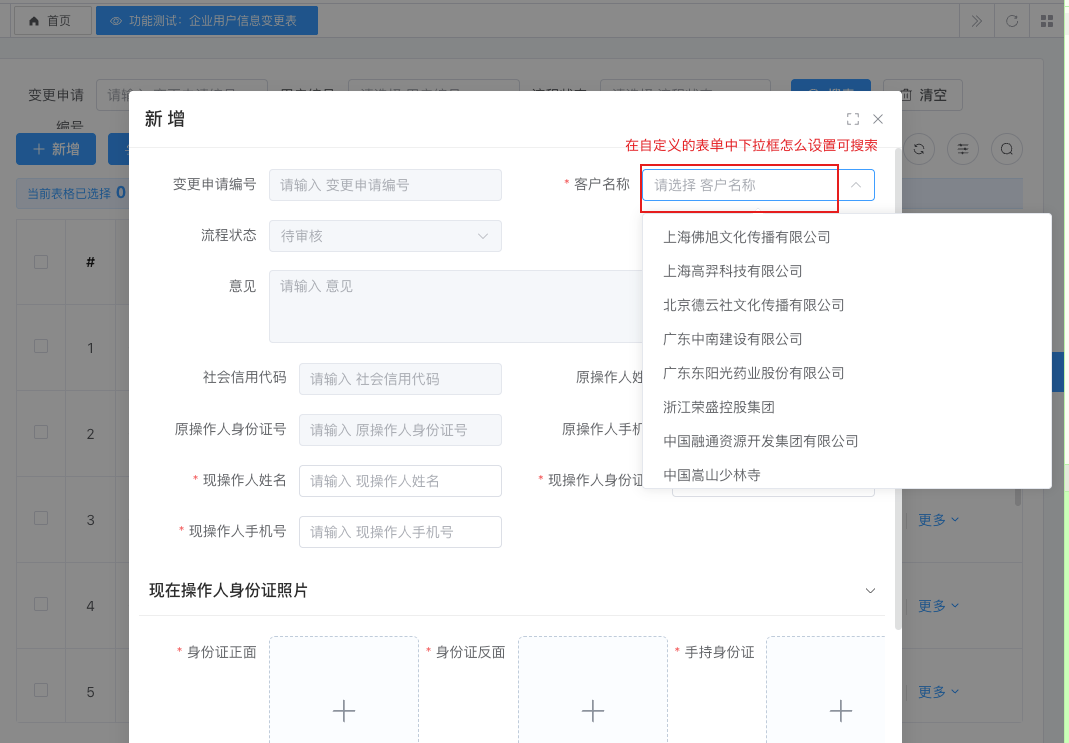Collapse the 客户名称 dropdown using its arrow

856,185
